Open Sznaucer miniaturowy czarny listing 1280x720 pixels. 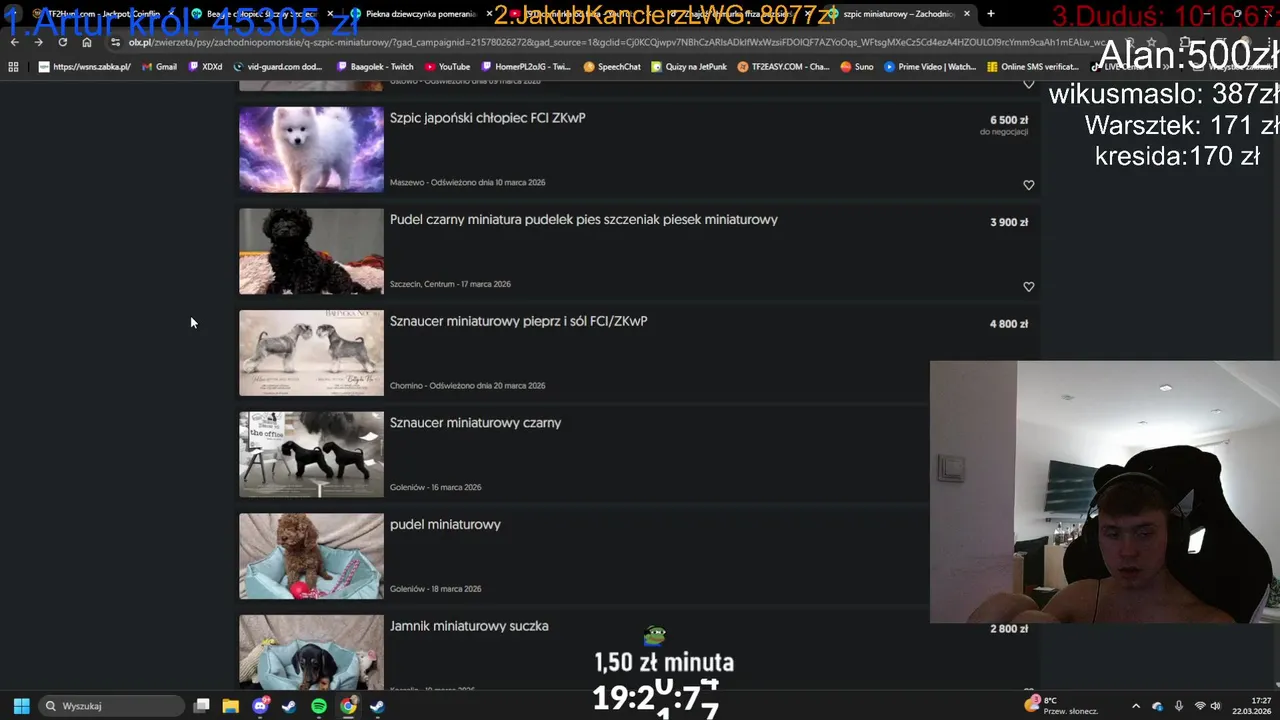(475, 423)
